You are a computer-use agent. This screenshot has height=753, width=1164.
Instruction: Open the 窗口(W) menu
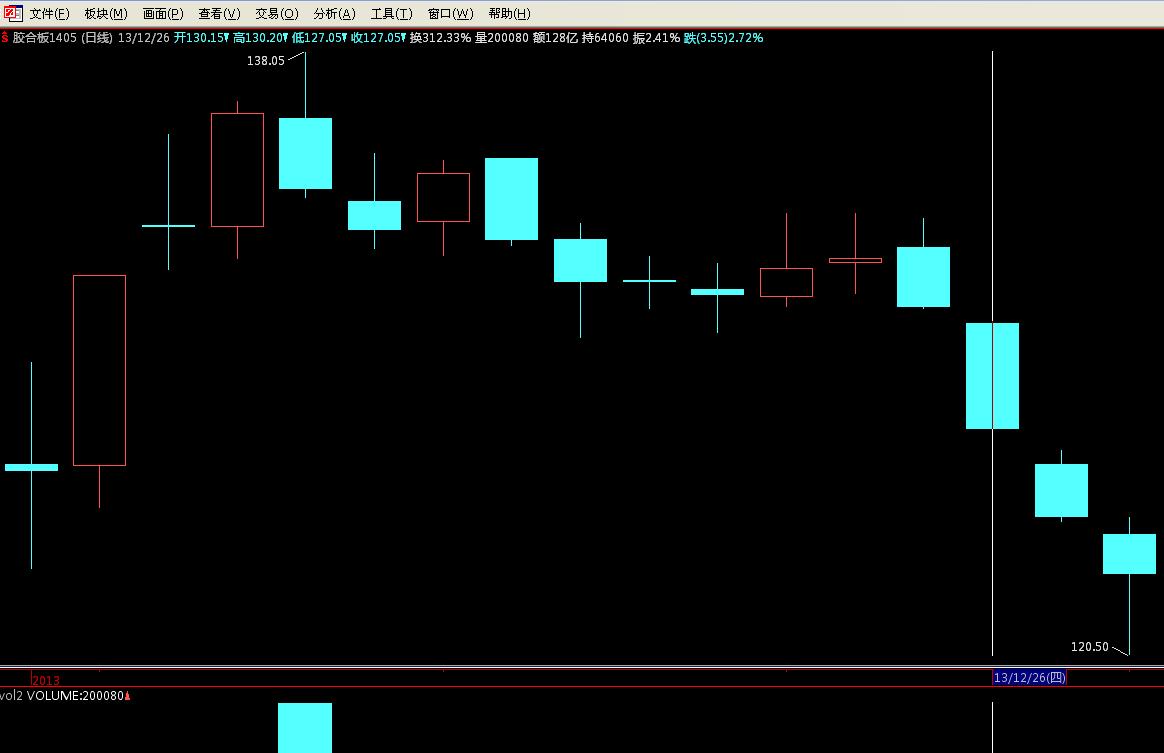coord(450,14)
